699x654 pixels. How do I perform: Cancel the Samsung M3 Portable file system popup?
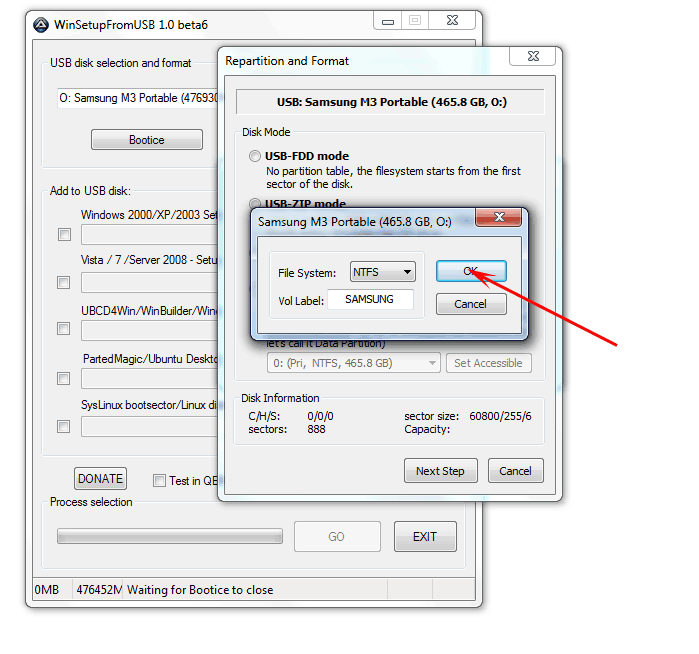pos(471,304)
